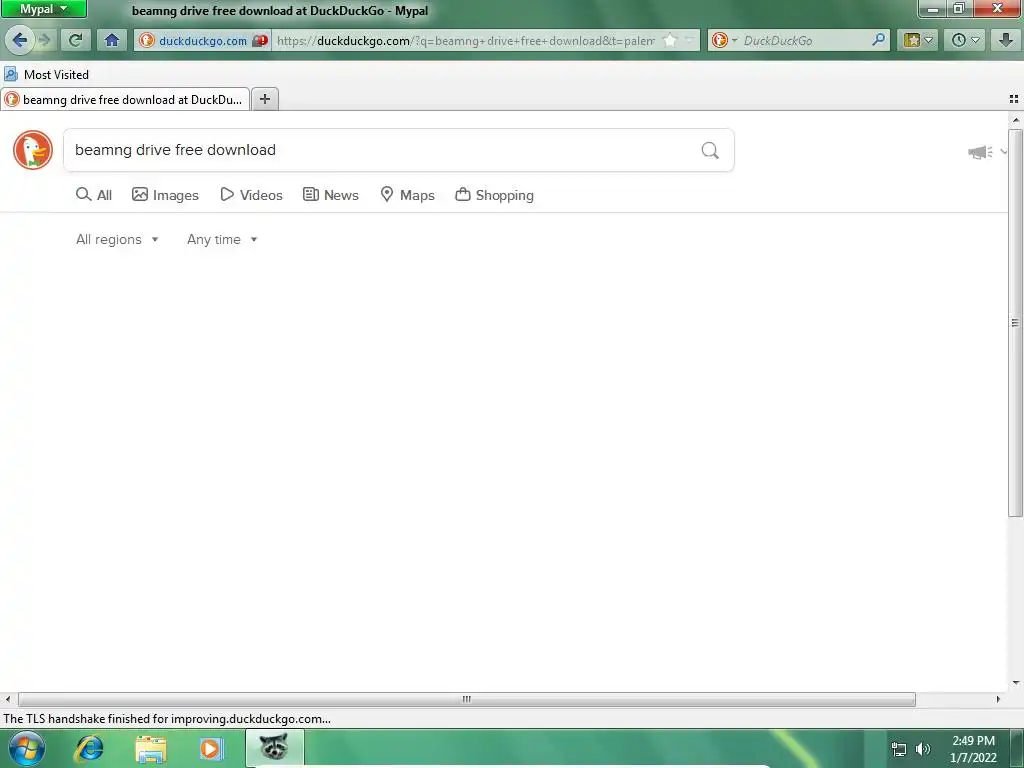Screen dimensions: 1024x768
Task: Click the horizontal scrollbar thumb
Action: coord(466,699)
